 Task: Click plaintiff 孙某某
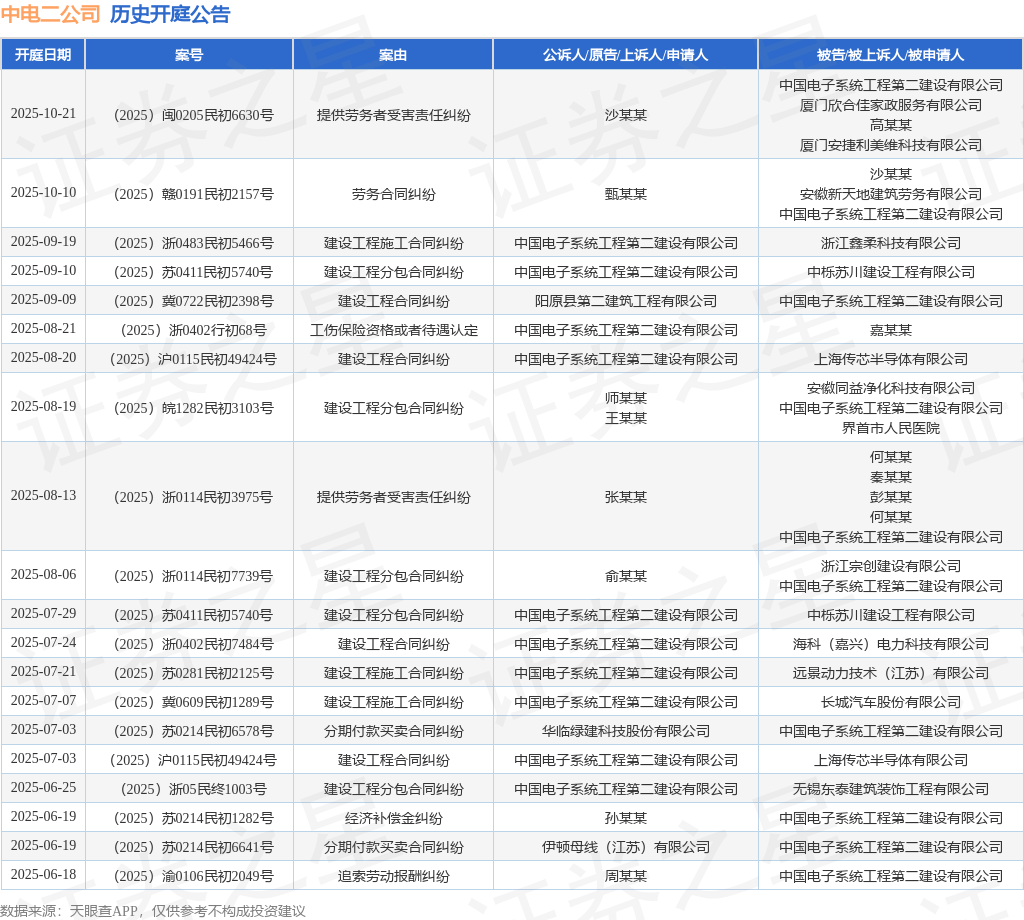[x=626, y=818]
